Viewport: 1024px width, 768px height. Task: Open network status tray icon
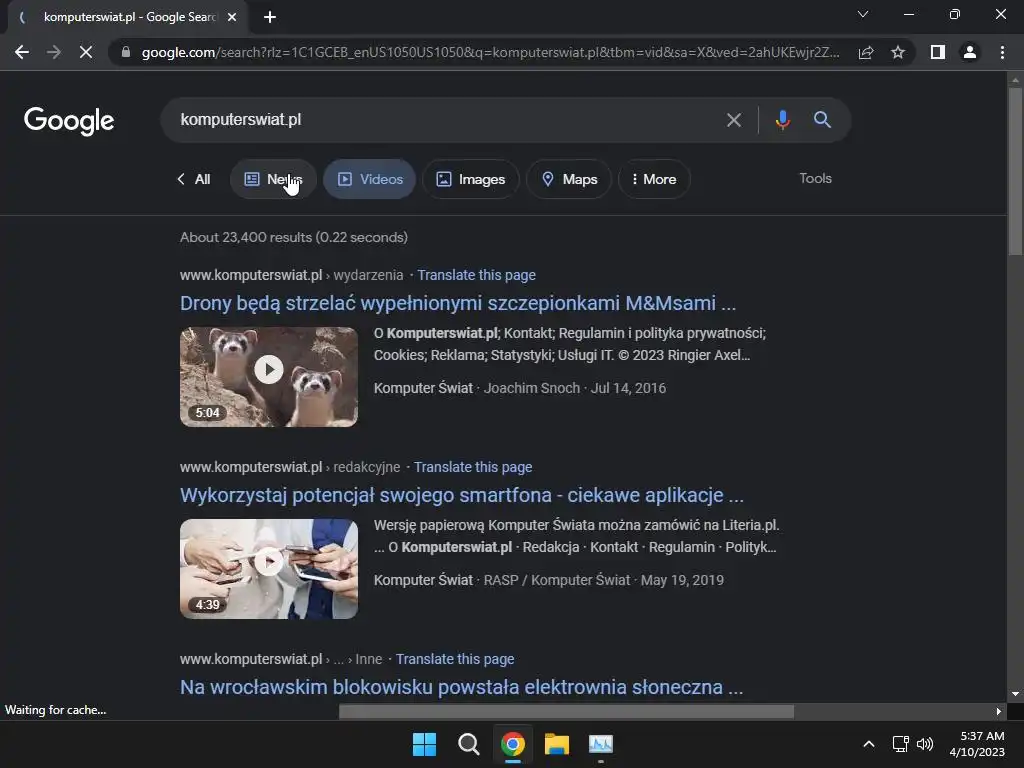pyautogui.click(x=901, y=744)
